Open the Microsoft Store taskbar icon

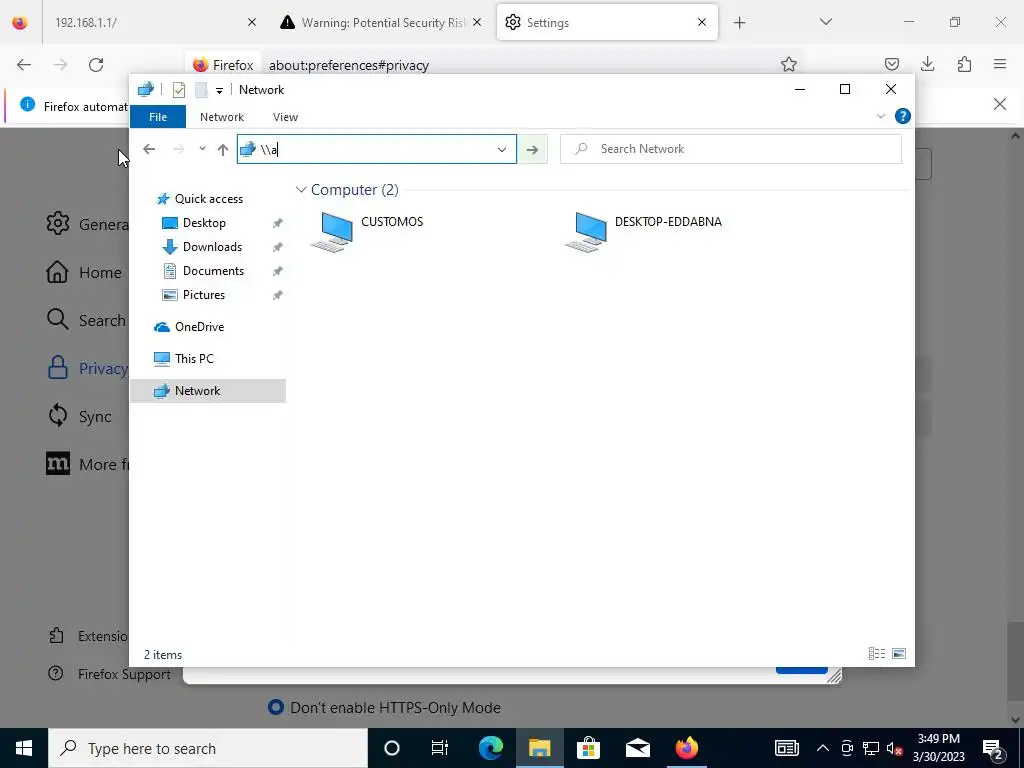[588, 748]
